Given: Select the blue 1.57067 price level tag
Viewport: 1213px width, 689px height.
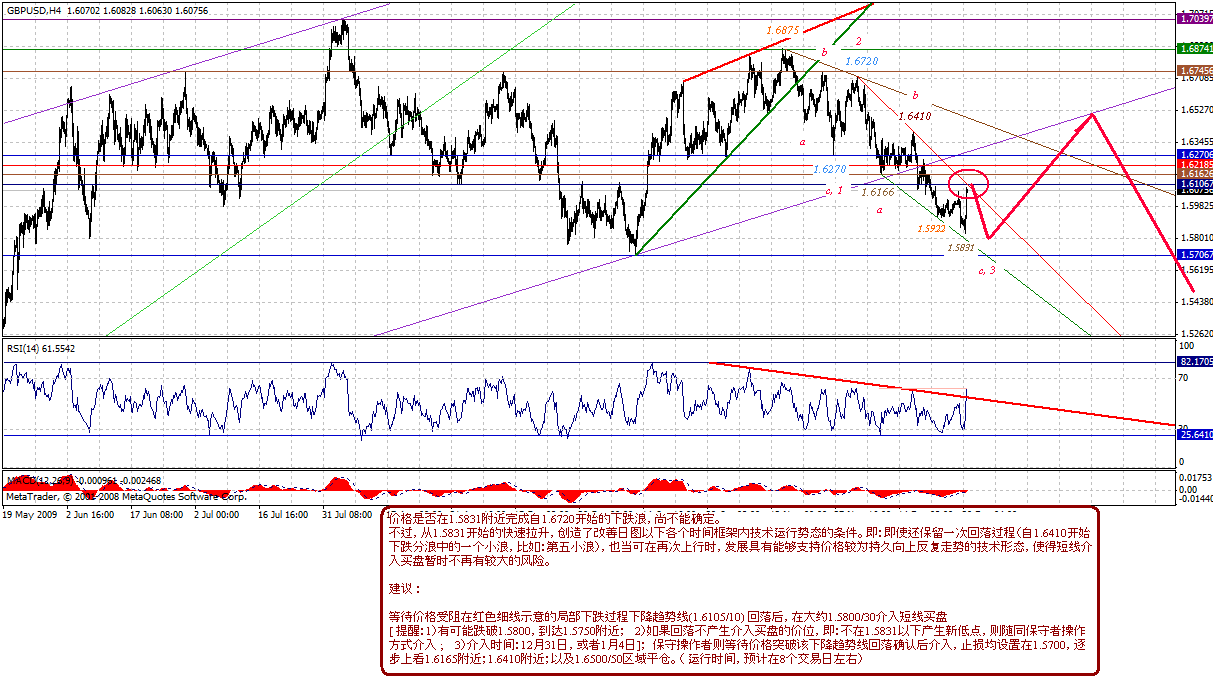Looking at the screenshot, I should tap(1196, 255).
